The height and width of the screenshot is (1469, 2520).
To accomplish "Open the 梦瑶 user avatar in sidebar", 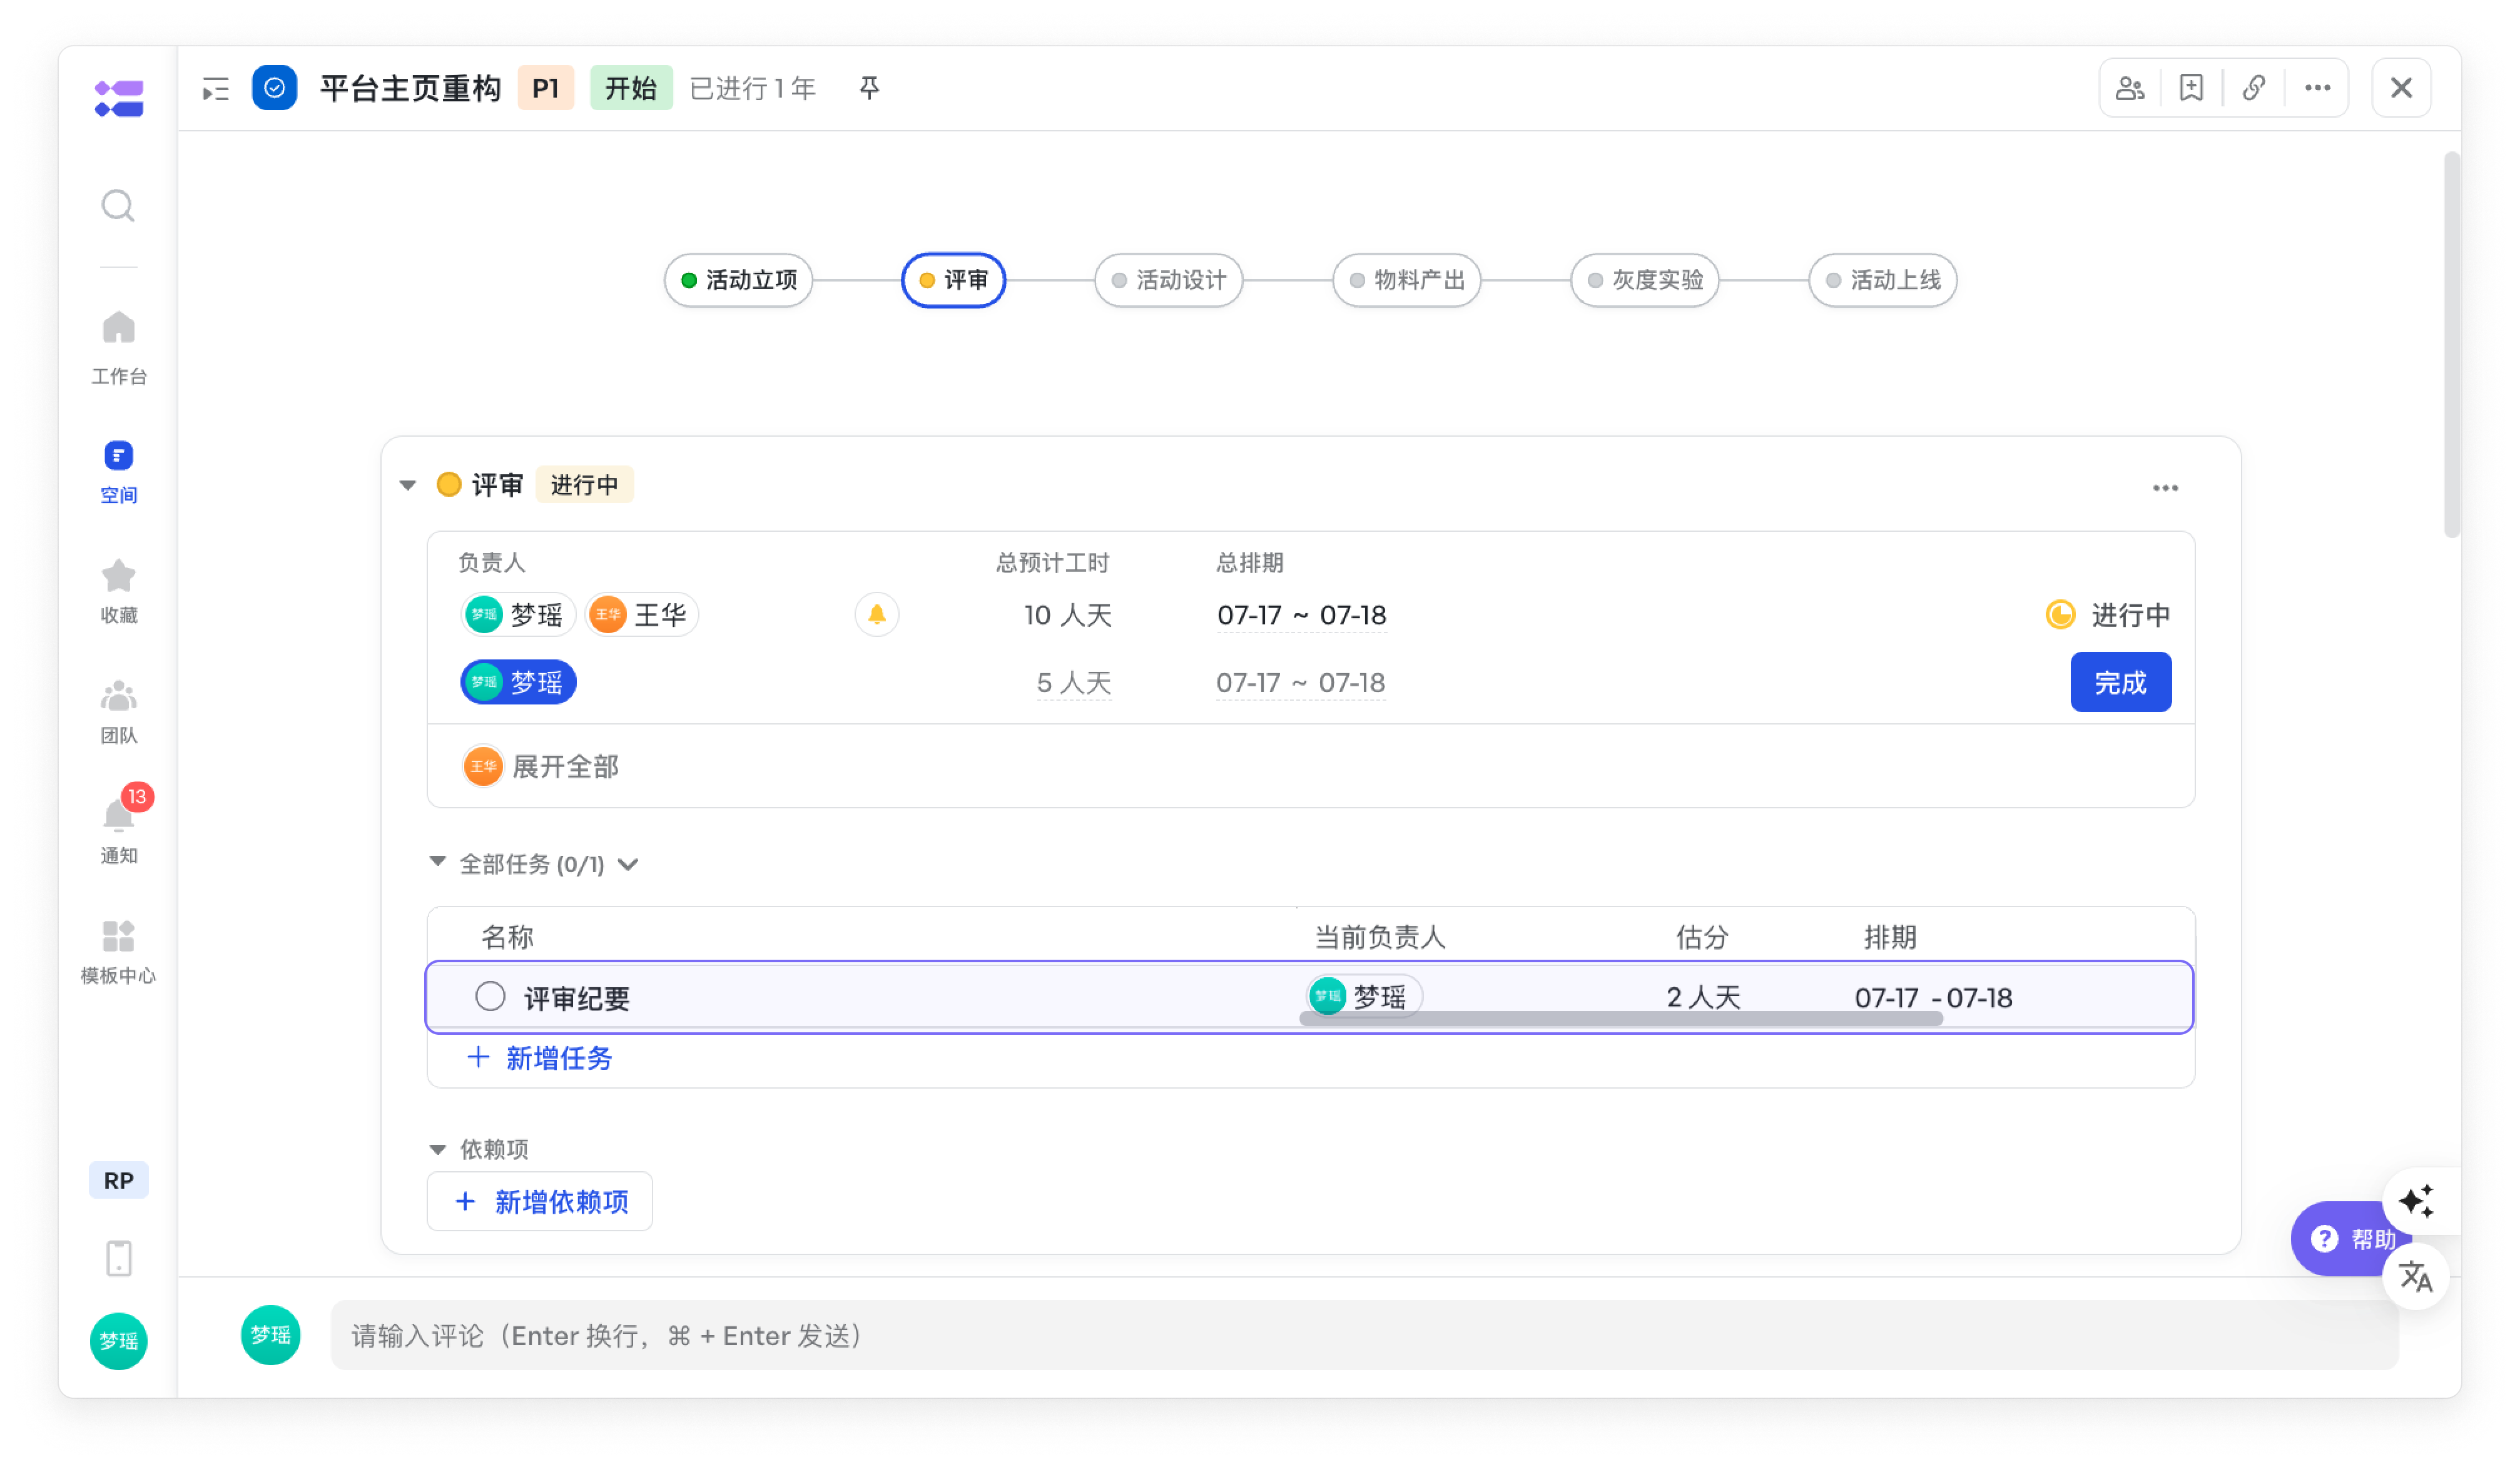I will (119, 1341).
